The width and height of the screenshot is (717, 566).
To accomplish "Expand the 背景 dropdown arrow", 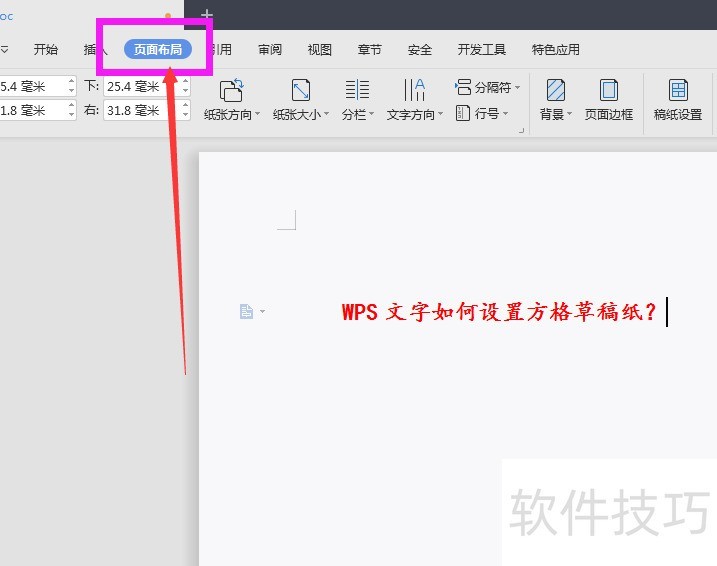I will (569, 114).
